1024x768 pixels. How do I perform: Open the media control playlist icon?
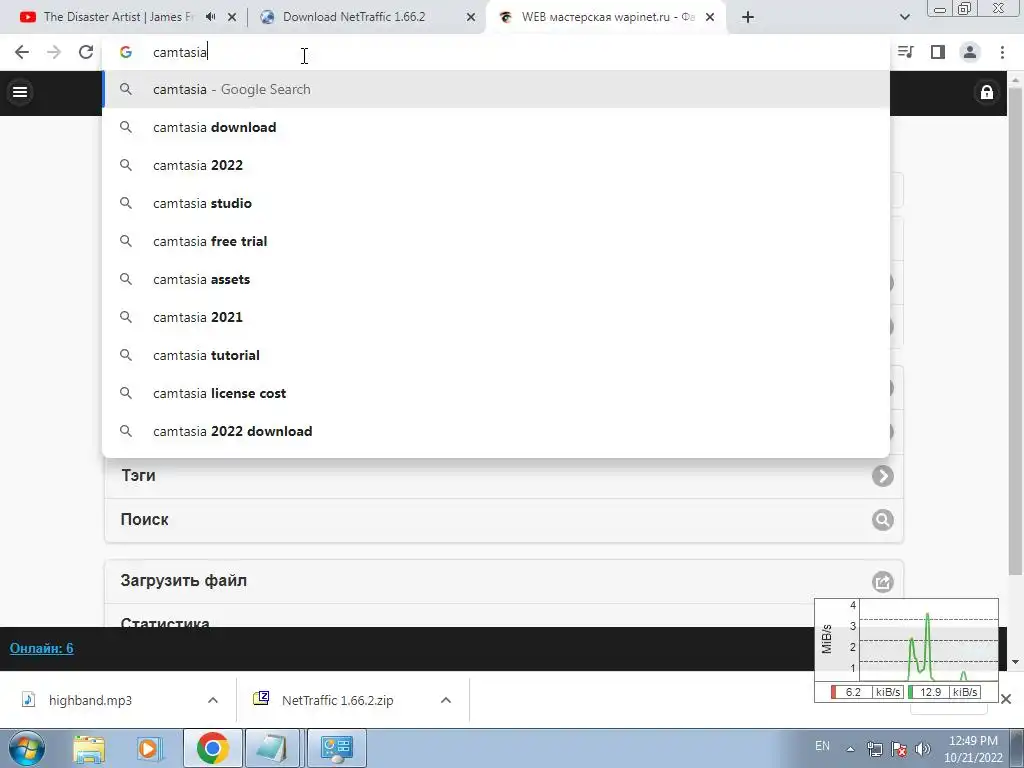[x=906, y=52]
